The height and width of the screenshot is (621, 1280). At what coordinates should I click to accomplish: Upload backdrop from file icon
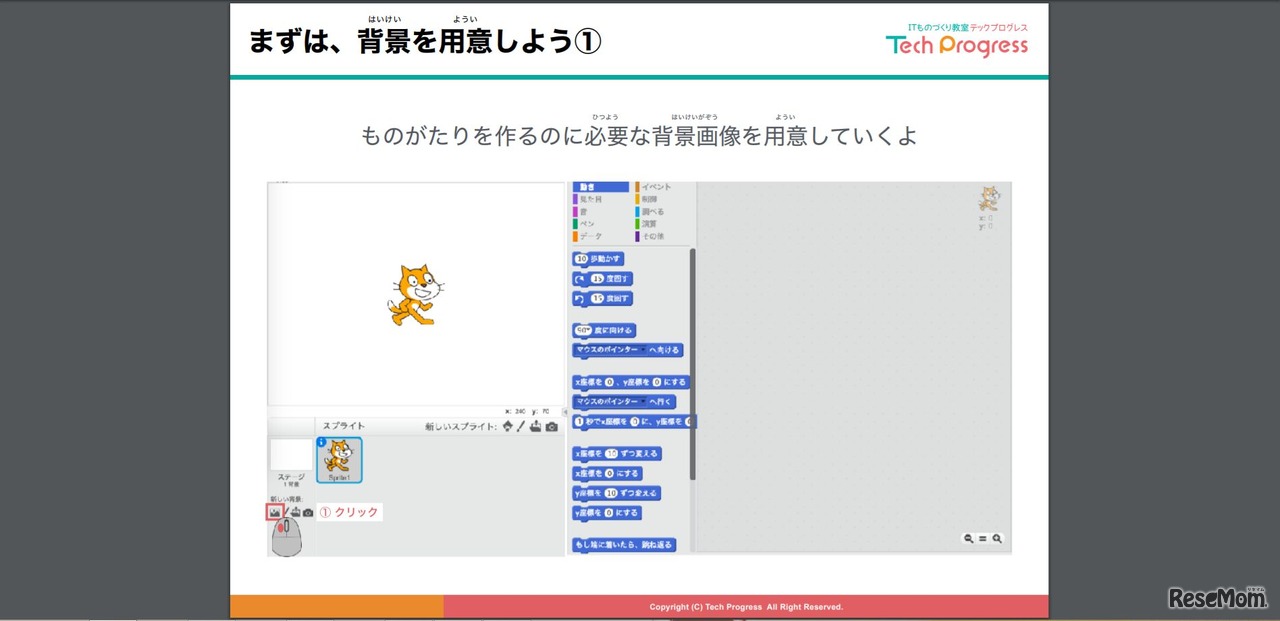[296, 512]
